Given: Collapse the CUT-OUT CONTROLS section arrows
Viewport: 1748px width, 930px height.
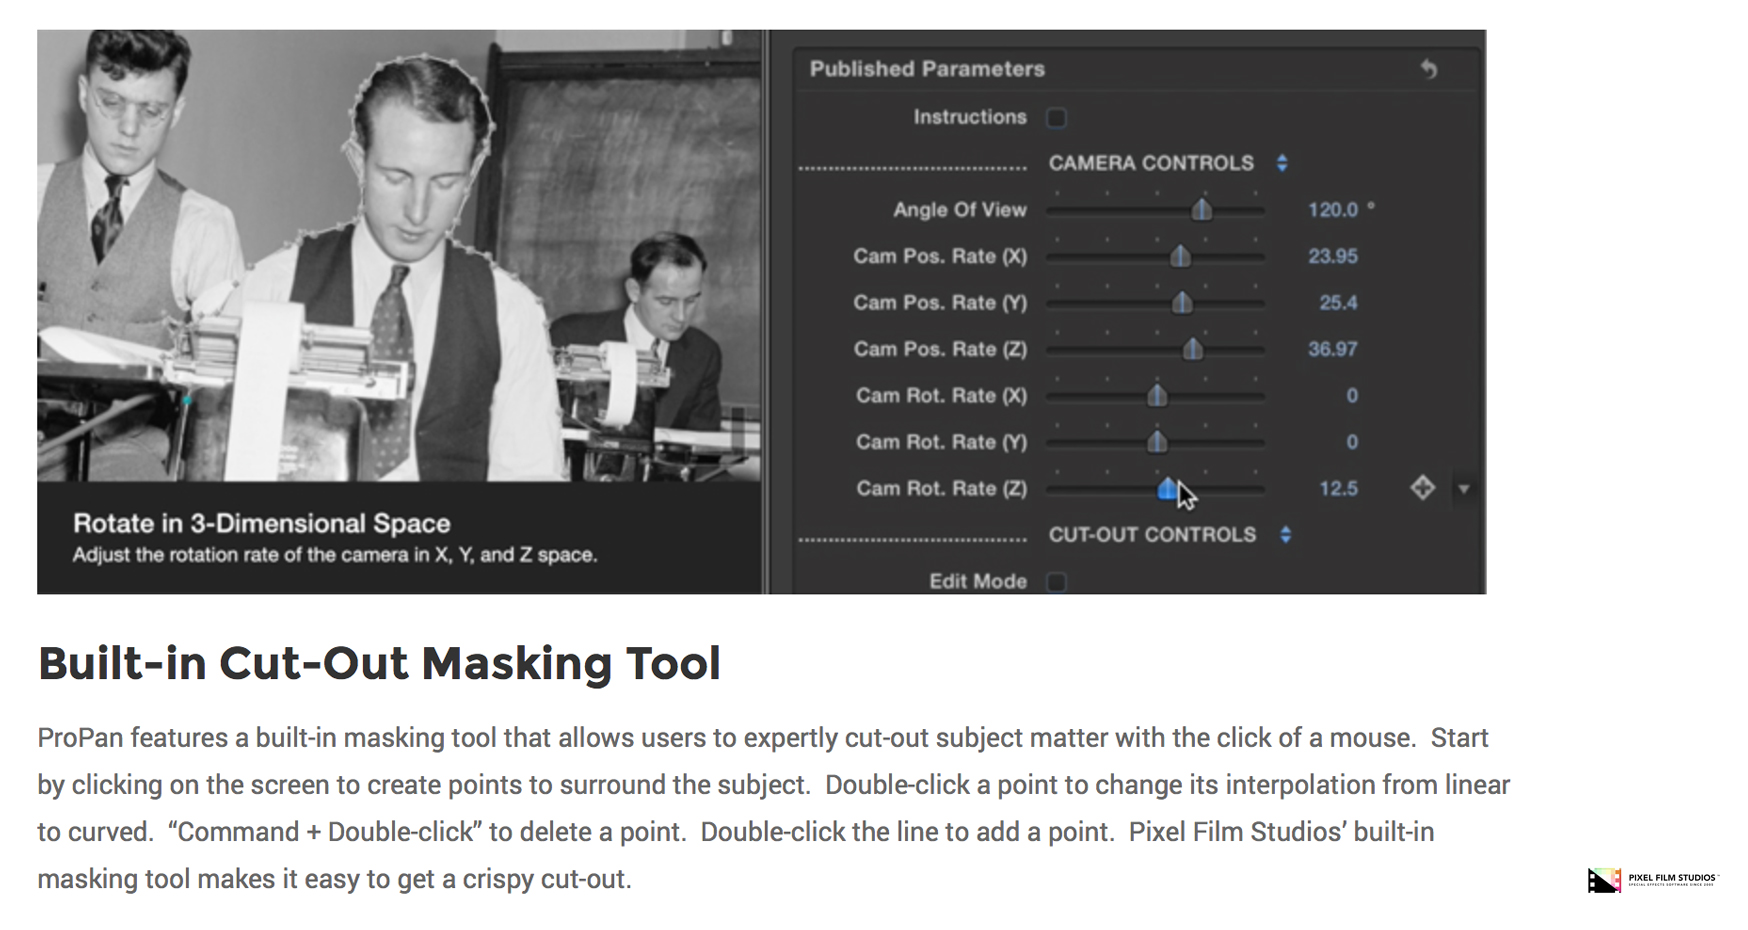Looking at the screenshot, I should pos(1286,535).
